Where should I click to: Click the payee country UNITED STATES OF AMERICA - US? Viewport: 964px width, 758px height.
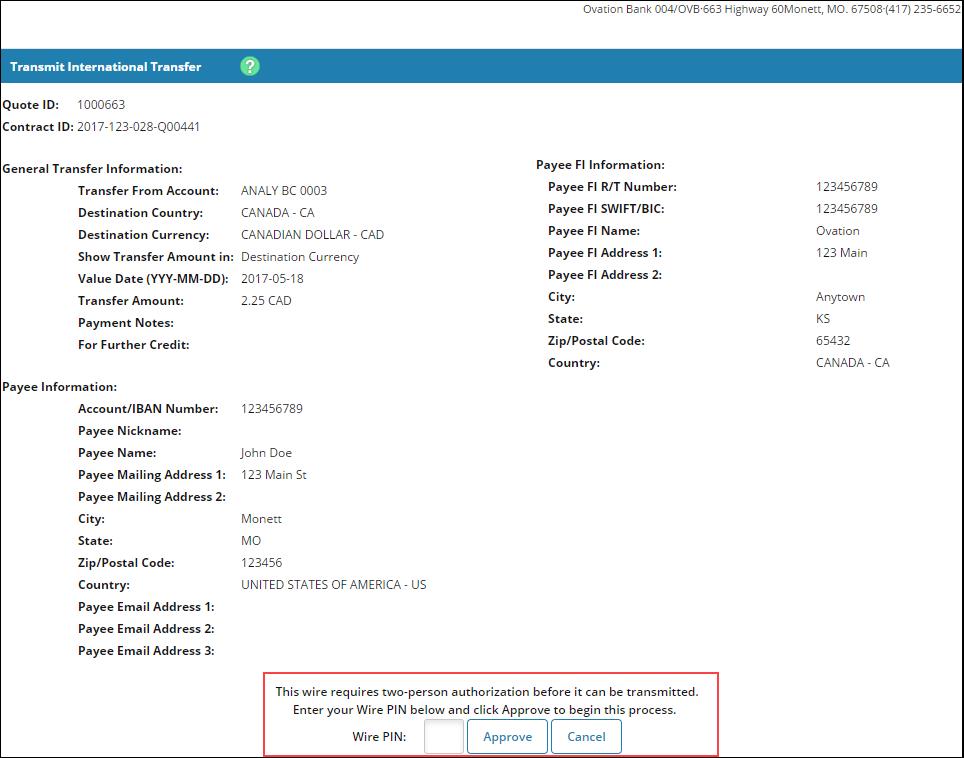coord(333,585)
